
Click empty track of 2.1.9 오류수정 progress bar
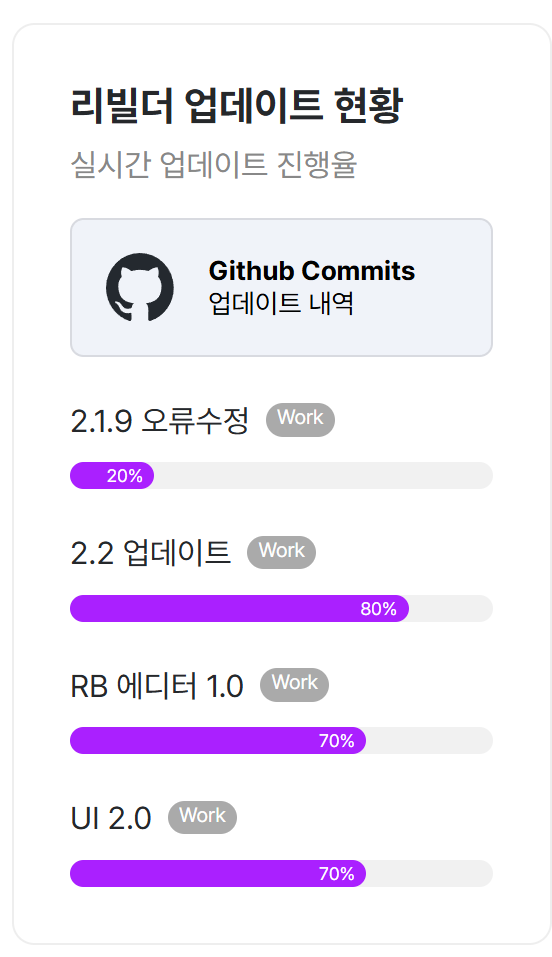click(x=323, y=475)
